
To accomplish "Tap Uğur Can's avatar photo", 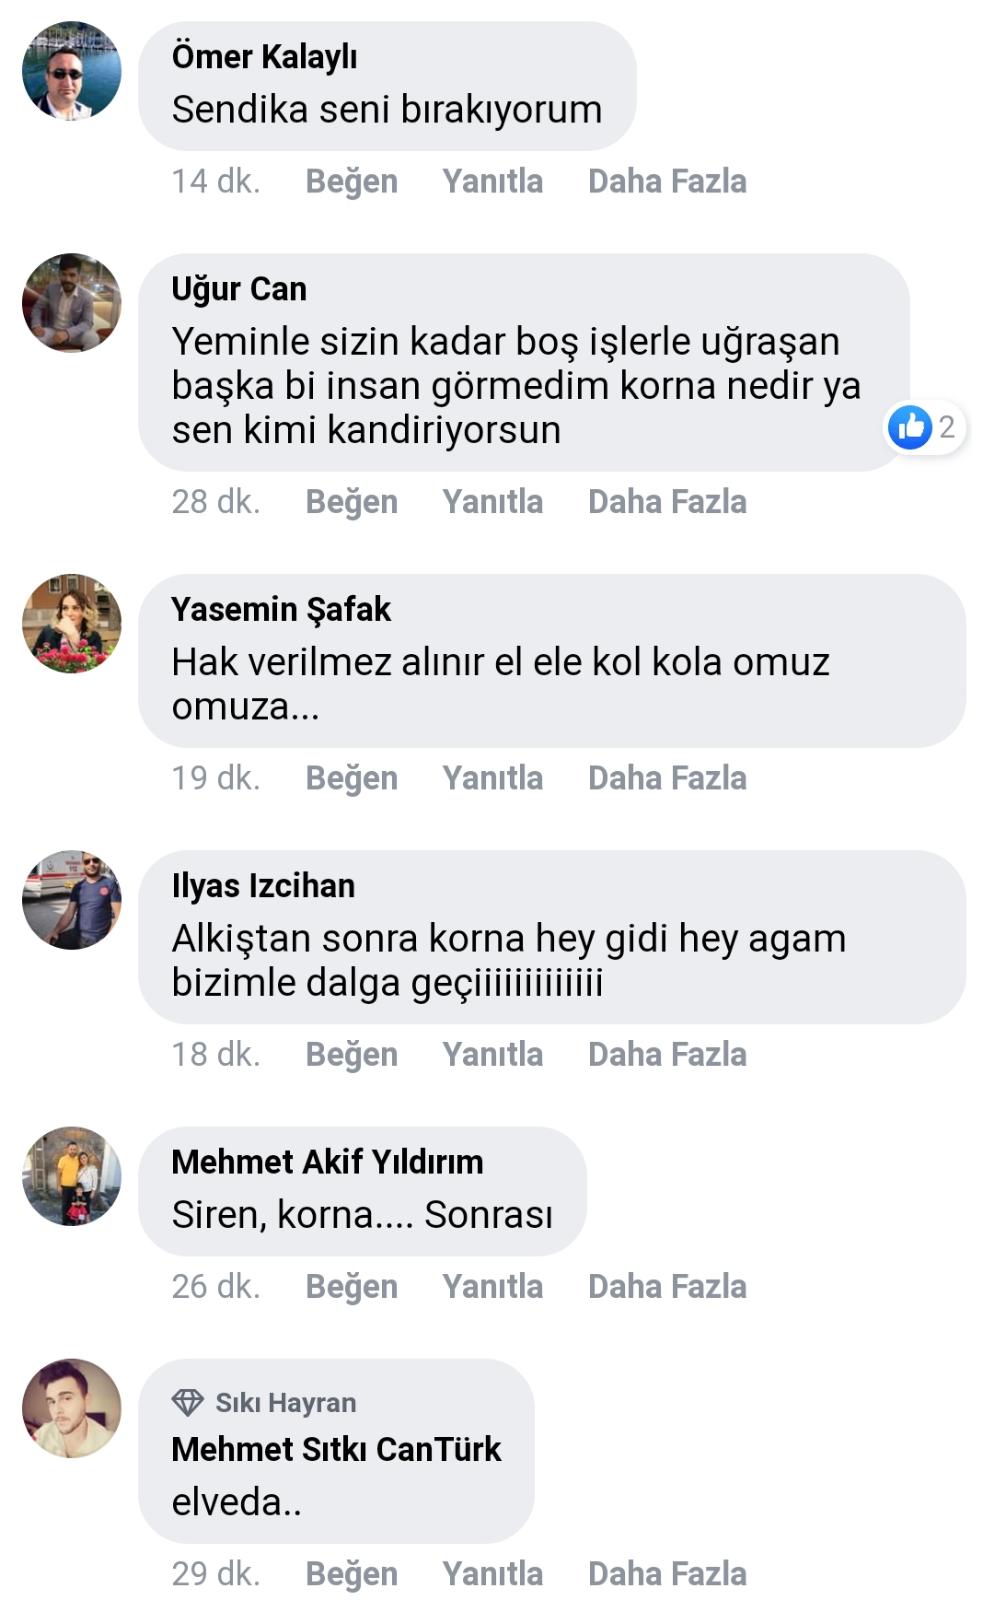I will pos(72,303).
